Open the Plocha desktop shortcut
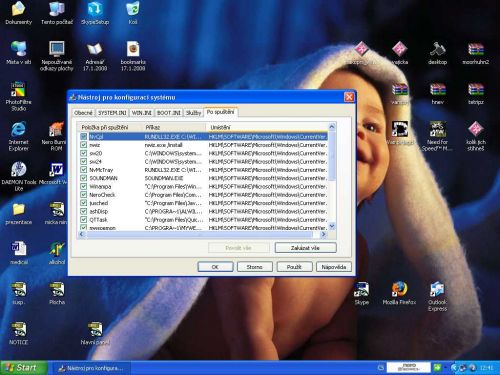 (57, 293)
